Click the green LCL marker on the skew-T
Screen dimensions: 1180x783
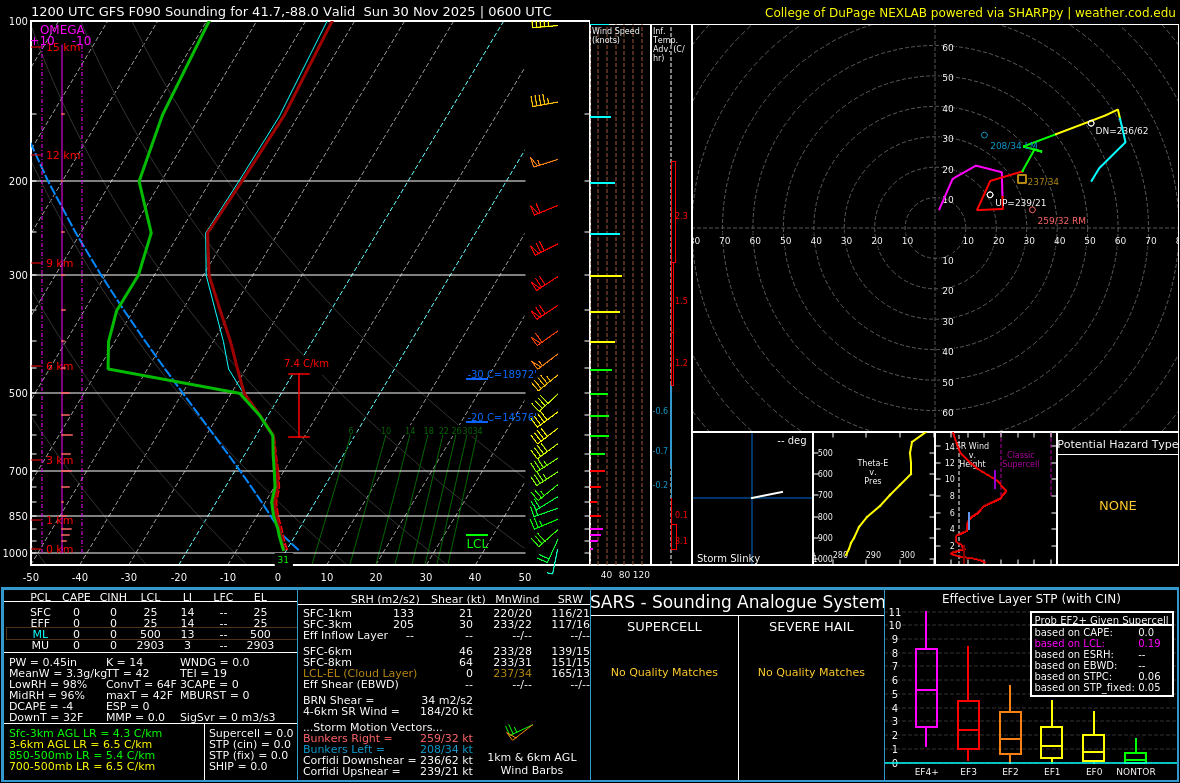[x=477, y=541]
